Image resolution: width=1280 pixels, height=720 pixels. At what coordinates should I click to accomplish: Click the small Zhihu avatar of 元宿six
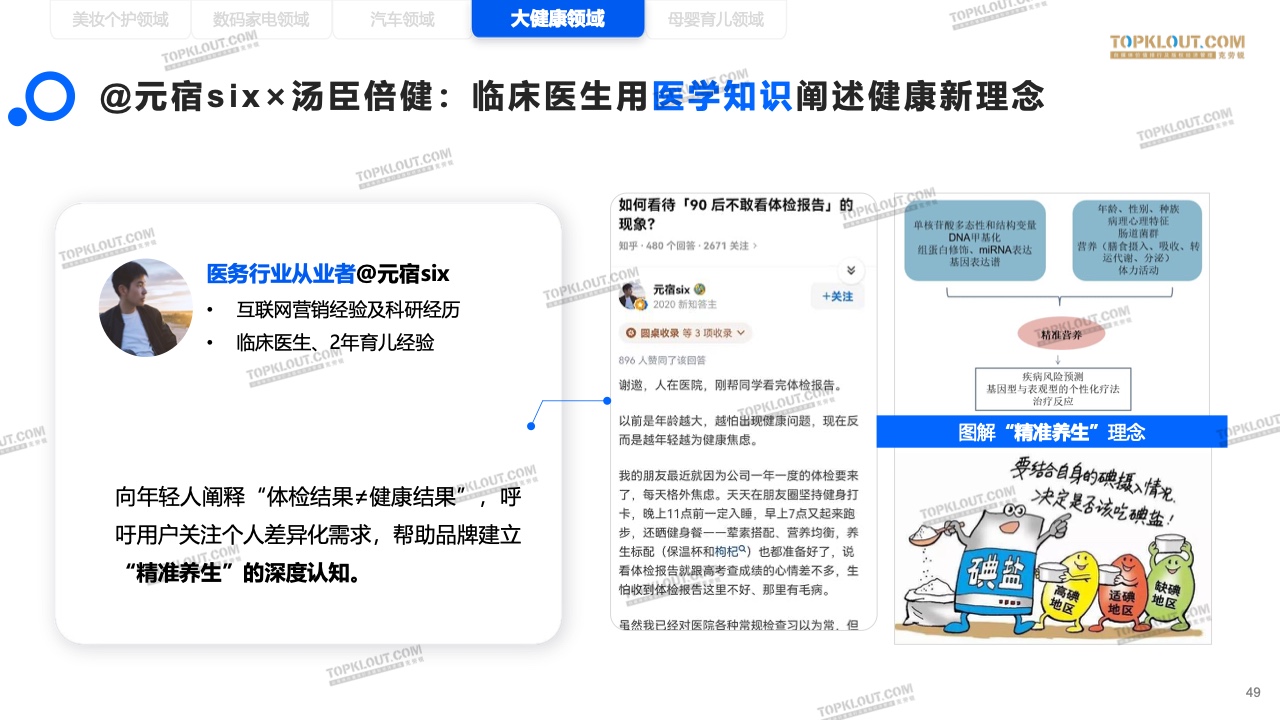pyautogui.click(x=632, y=296)
